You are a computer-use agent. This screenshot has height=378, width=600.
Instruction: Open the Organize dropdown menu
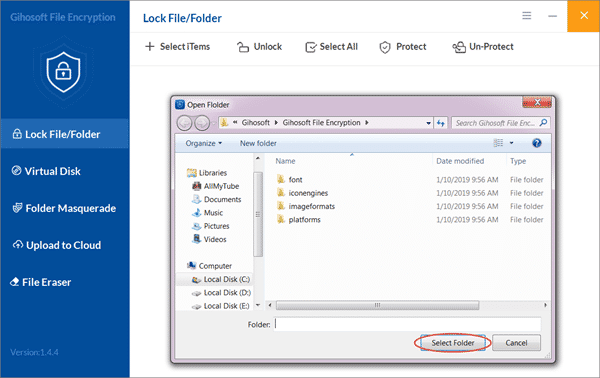pos(204,143)
